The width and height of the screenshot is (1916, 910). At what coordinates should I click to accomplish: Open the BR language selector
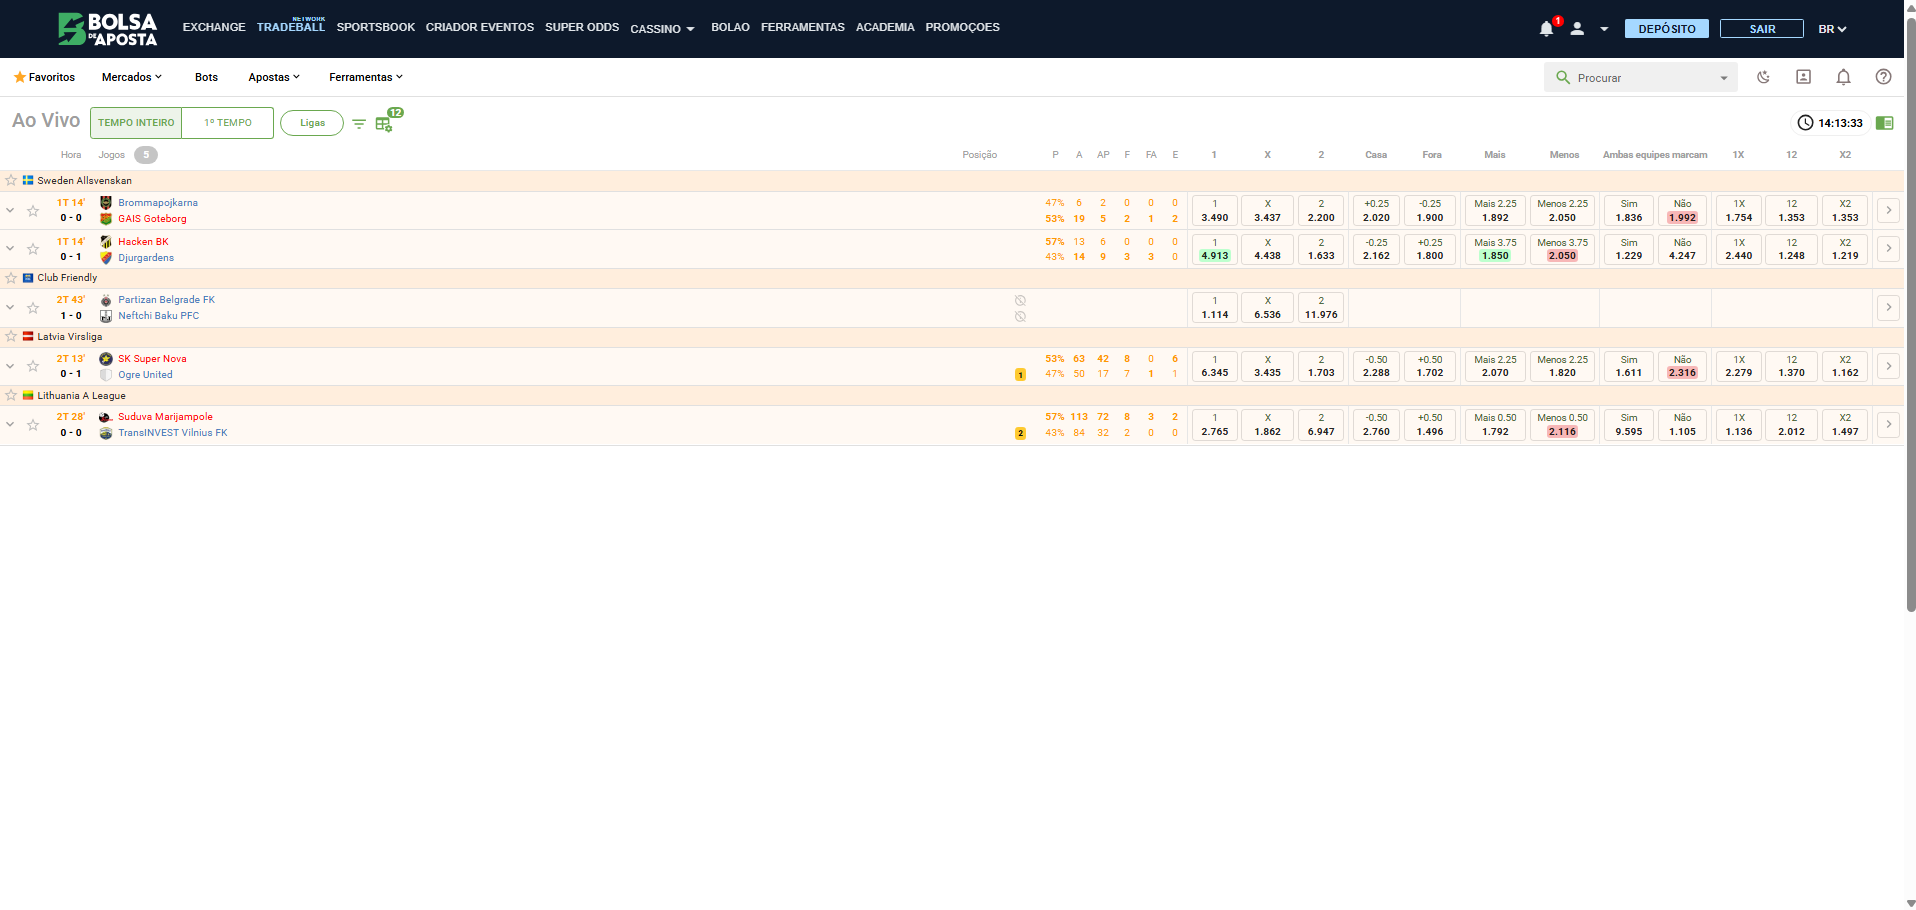pyautogui.click(x=1832, y=29)
